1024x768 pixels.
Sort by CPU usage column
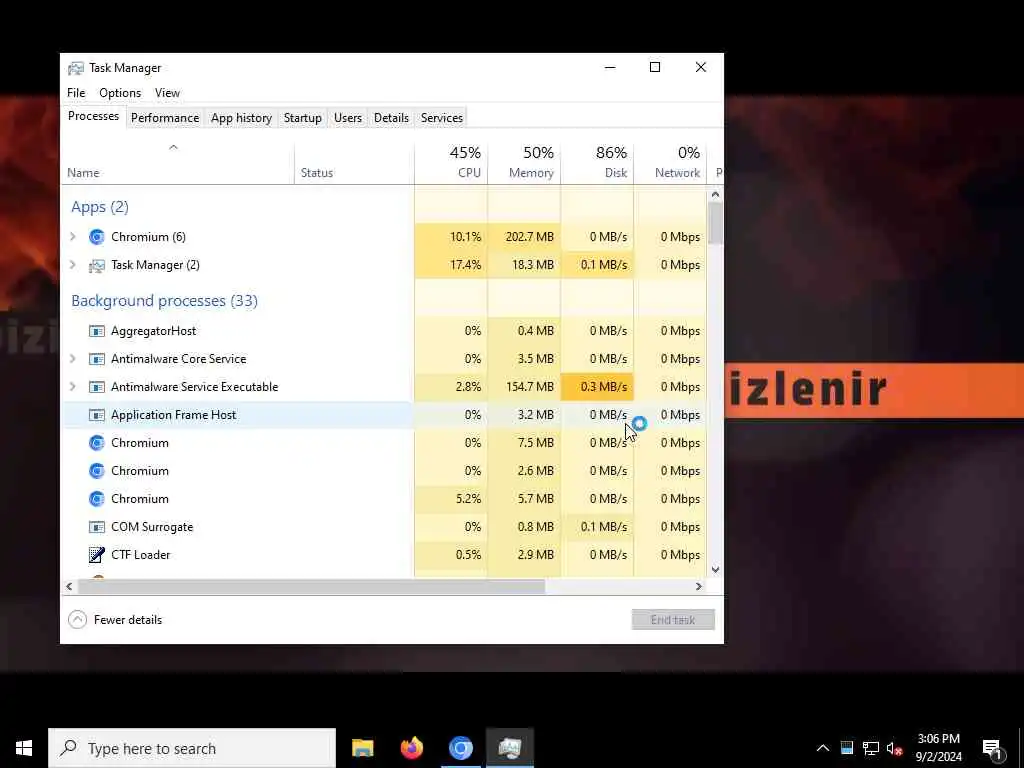point(451,162)
